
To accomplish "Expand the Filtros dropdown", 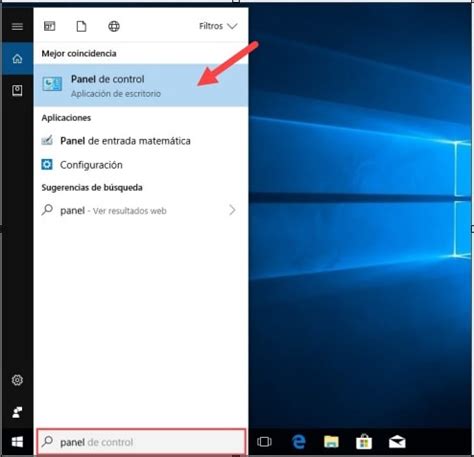I will click(218, 26).
